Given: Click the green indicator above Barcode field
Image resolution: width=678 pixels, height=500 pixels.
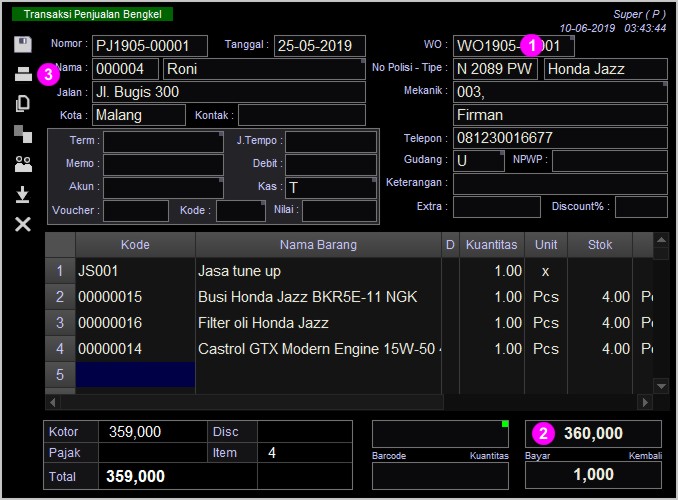Looking at the screenshot, I should point(505,424).
